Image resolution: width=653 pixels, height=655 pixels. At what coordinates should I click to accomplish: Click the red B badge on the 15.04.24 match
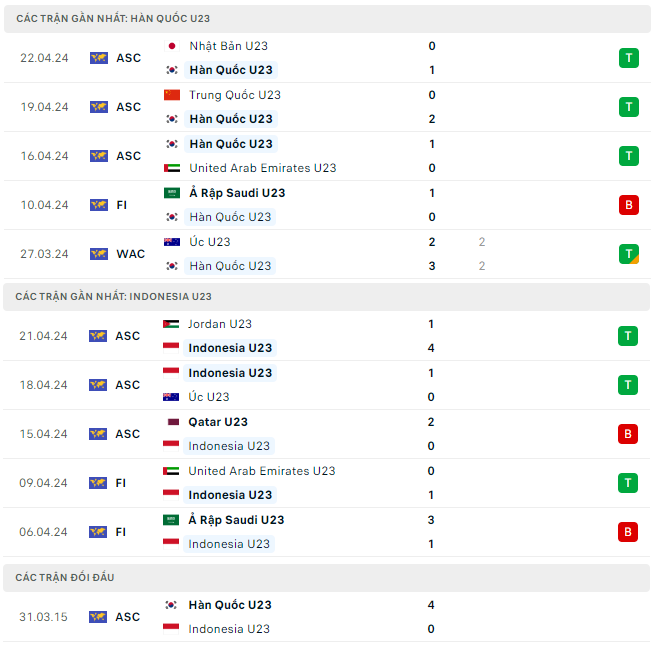click(628, 434)
